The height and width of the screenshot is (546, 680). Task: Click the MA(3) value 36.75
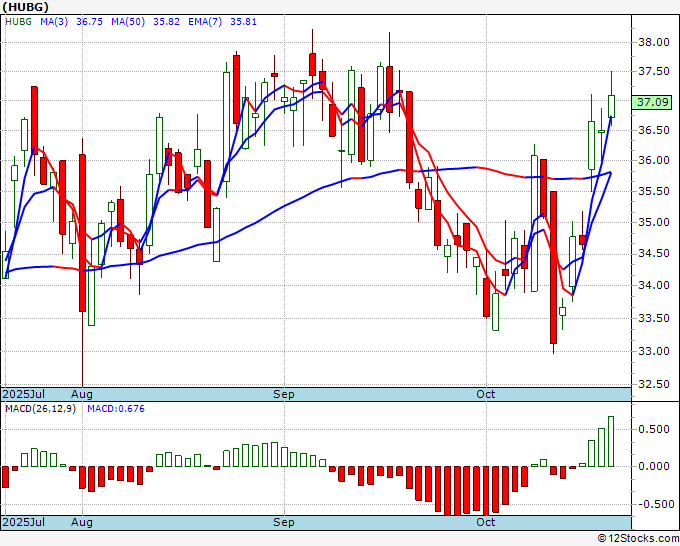(x=89, y=22)
